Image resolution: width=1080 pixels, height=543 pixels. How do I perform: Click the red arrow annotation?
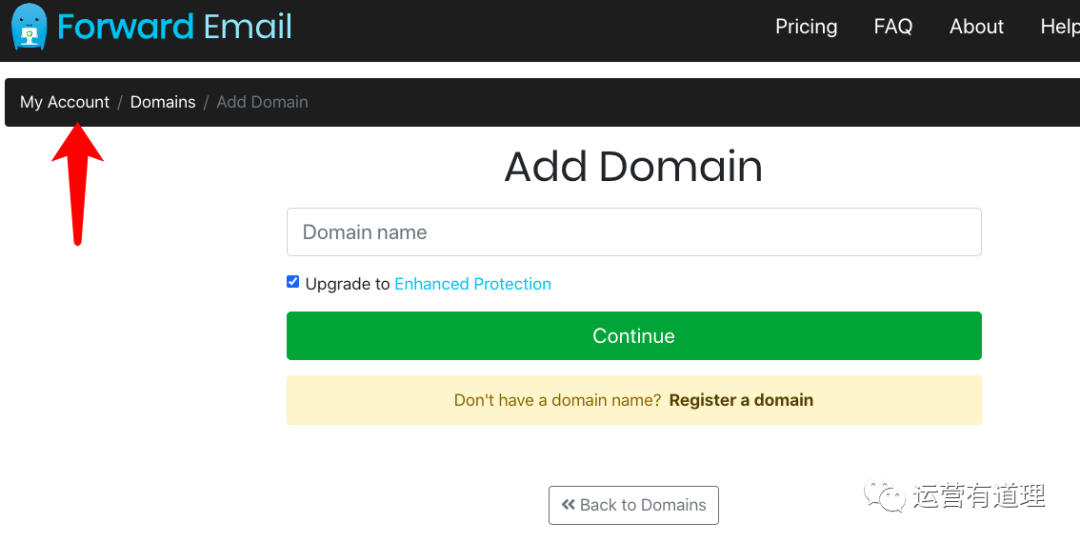pyautogui.click(x=77, y=180)
